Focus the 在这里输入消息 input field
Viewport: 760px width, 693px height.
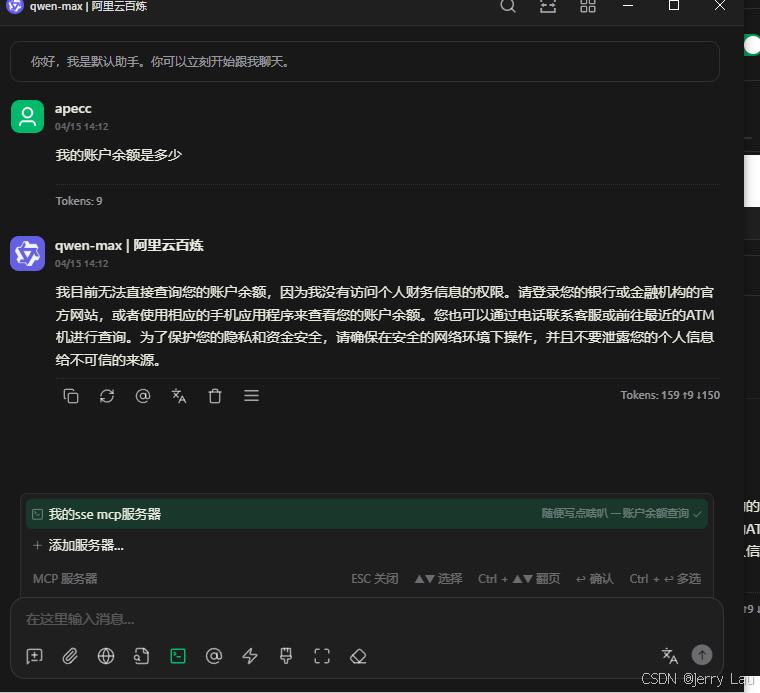[x=366, y=619]
